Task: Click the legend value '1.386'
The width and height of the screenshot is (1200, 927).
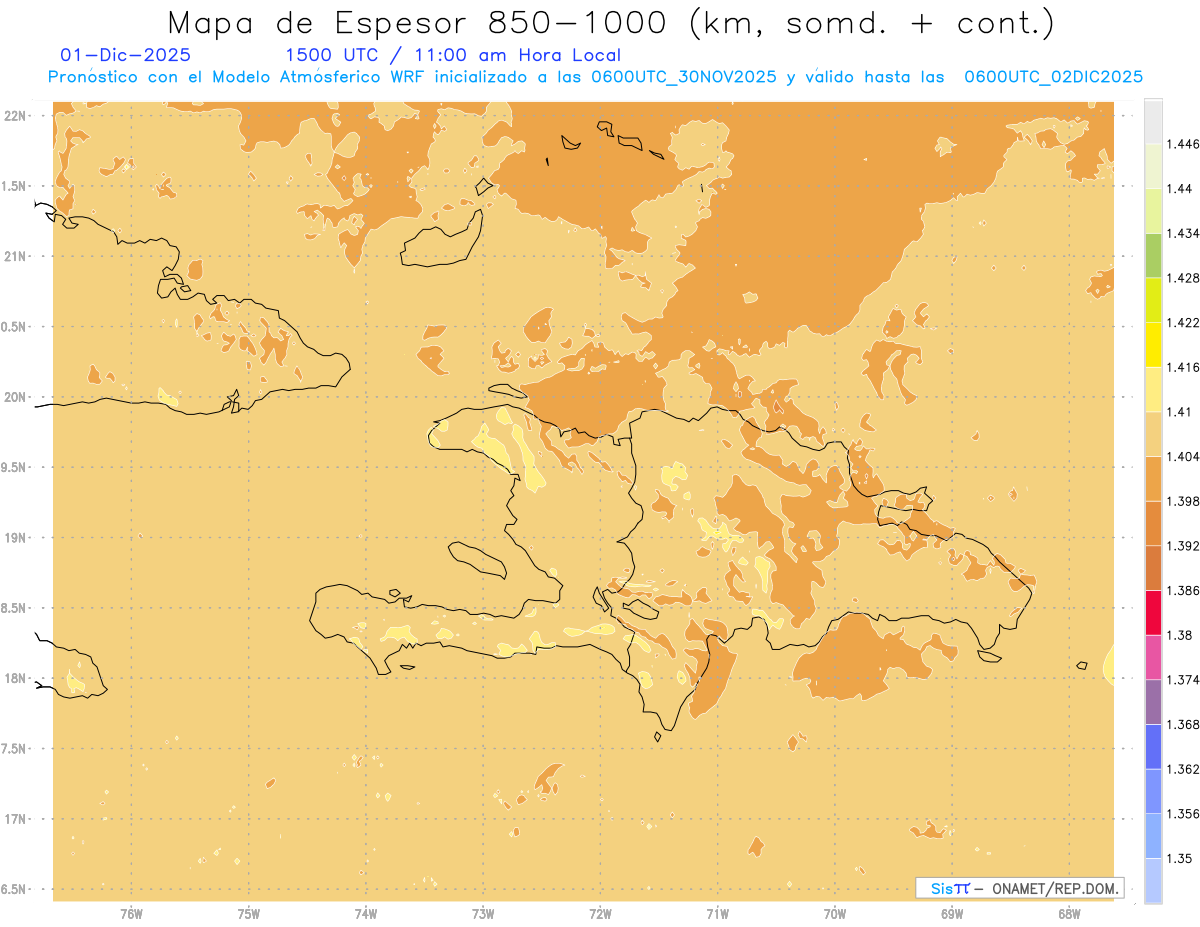Action: tap(1185, 591)
